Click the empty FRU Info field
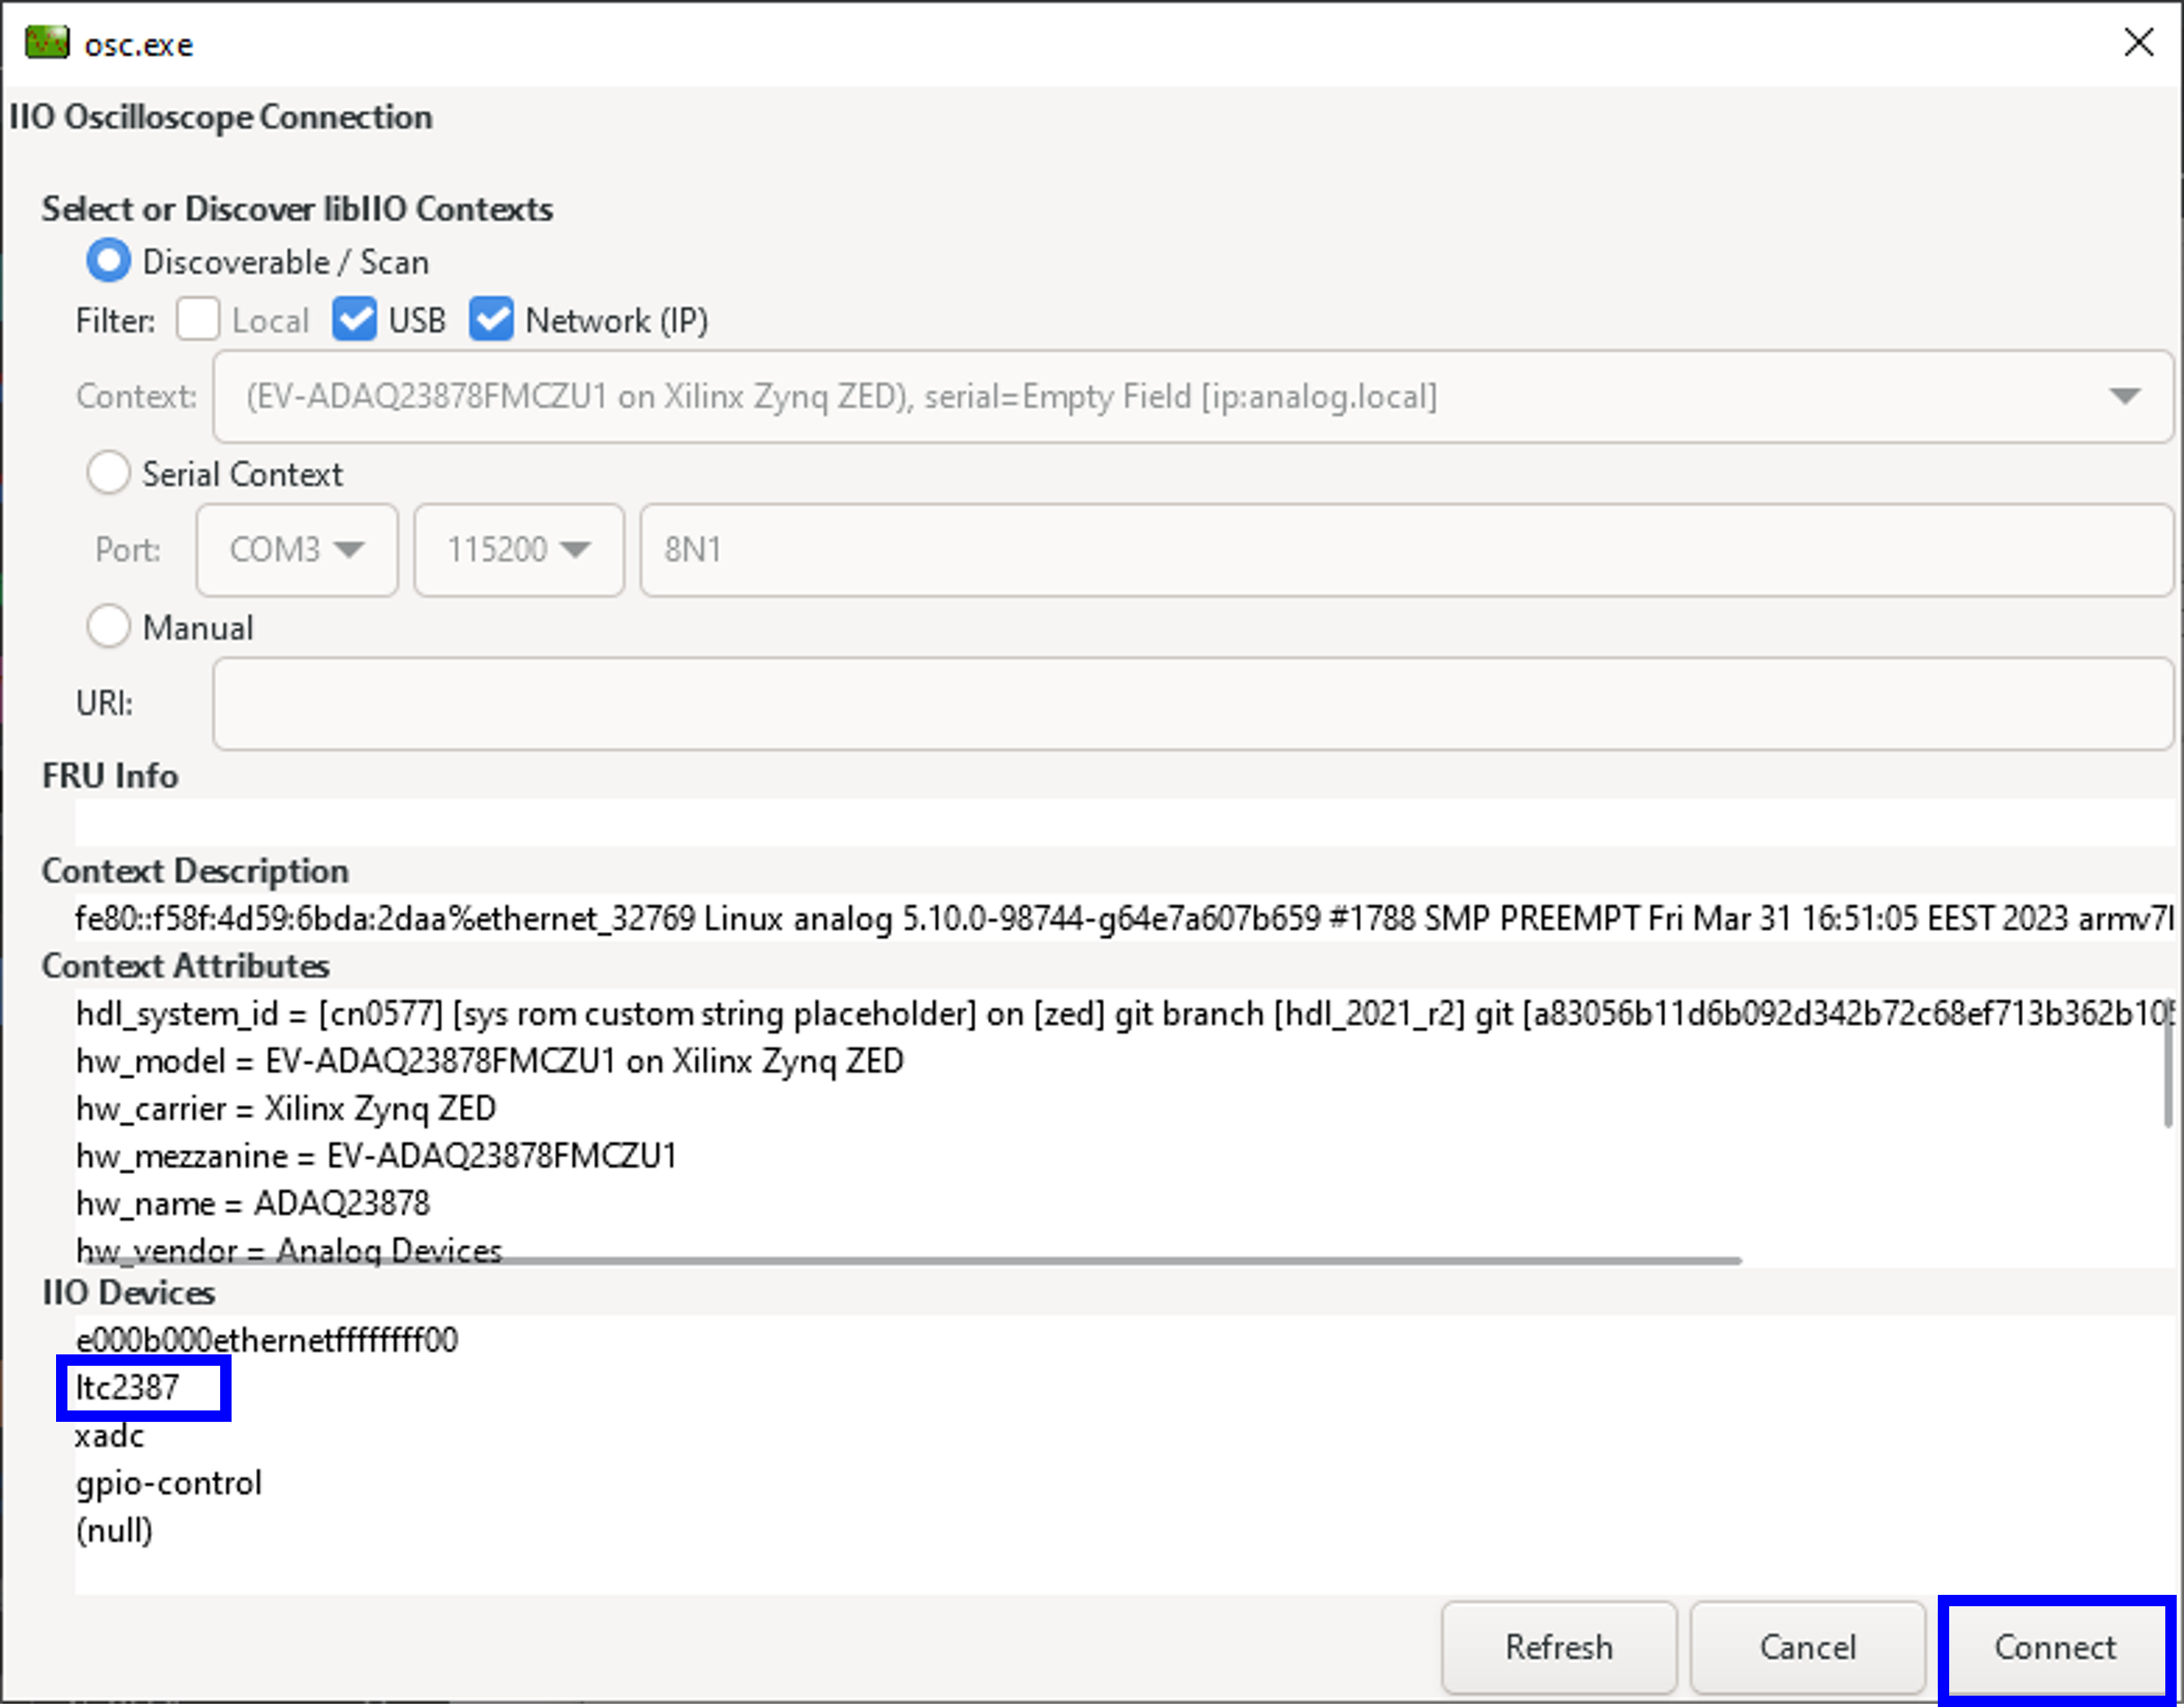 tap(1125, 822)
